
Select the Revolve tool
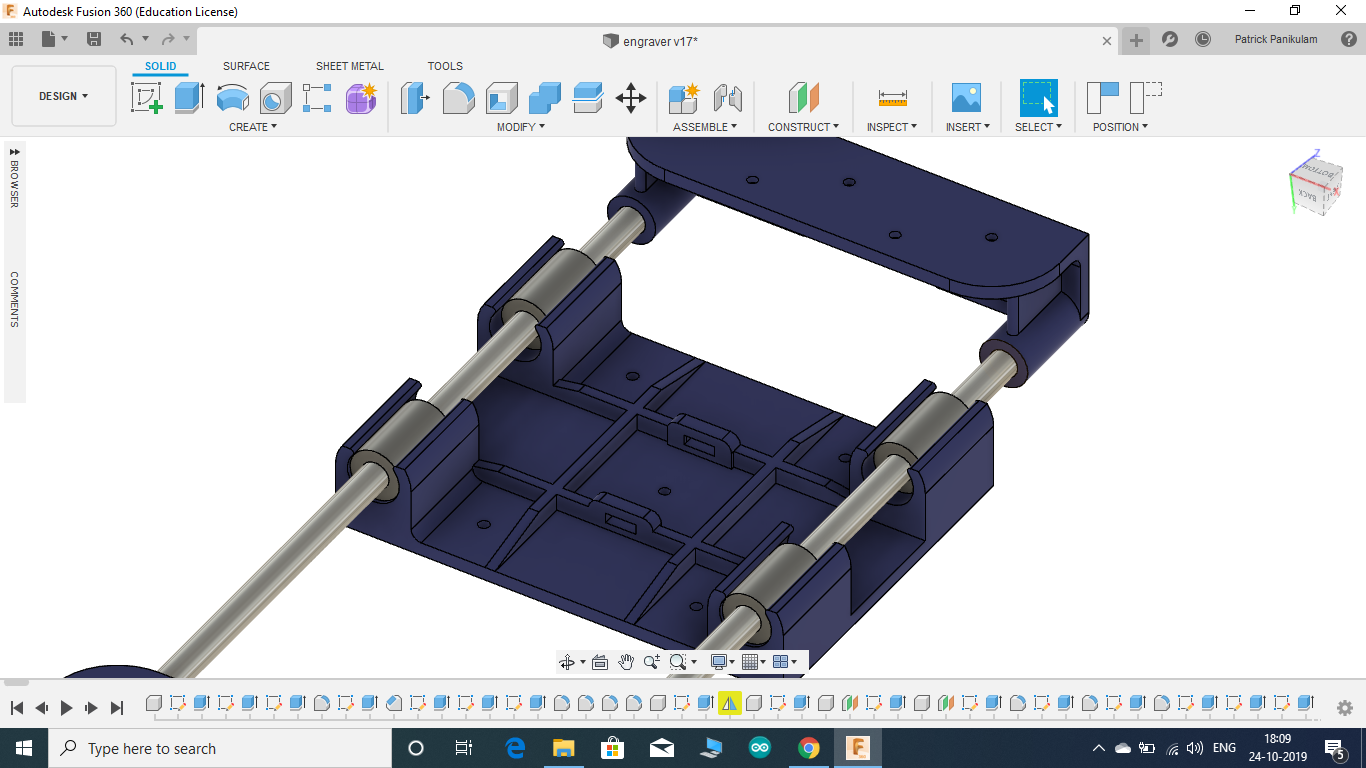(232, 97)
